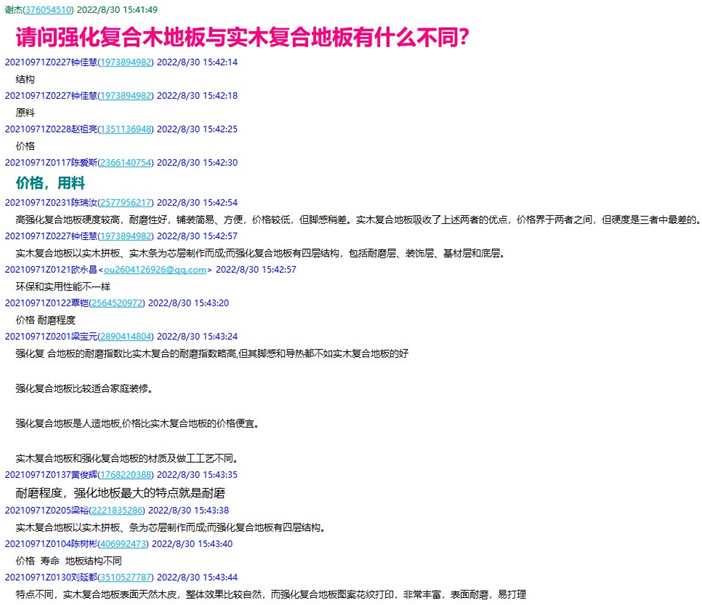Open 覃锴's link 2564520972
The image size is (702, 605).
[118, 302]
